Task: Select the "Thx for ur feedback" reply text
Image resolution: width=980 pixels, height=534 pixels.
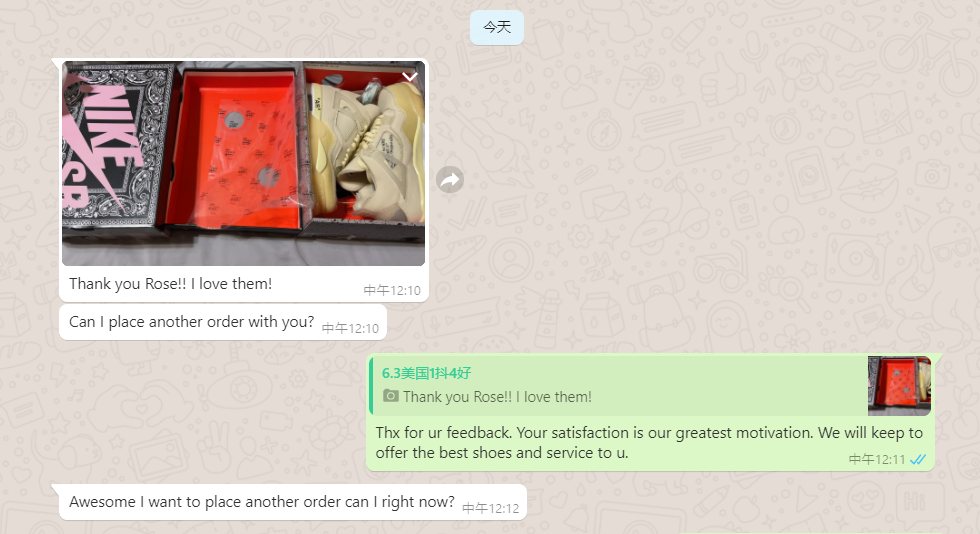Action: click(649, 443)
